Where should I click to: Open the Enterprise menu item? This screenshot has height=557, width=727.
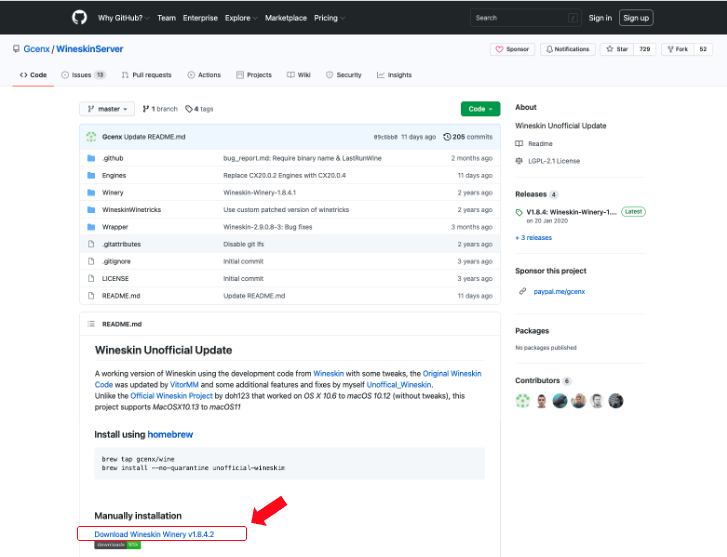200,18
